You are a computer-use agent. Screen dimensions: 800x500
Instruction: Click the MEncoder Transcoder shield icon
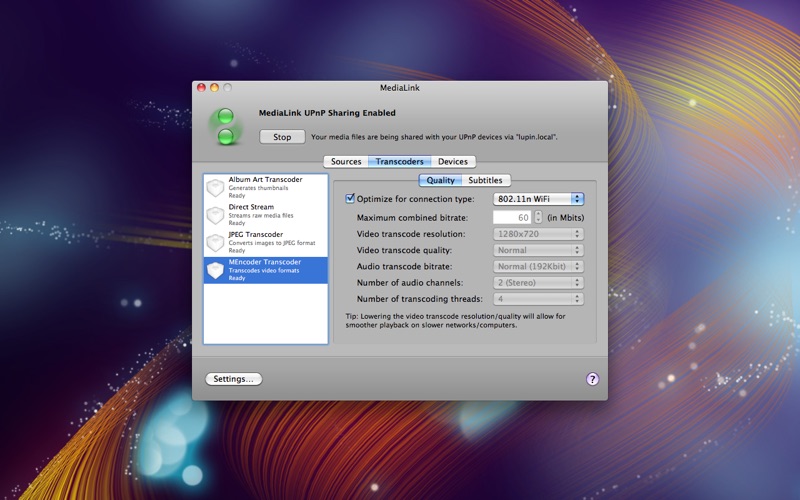coord(215,270)
